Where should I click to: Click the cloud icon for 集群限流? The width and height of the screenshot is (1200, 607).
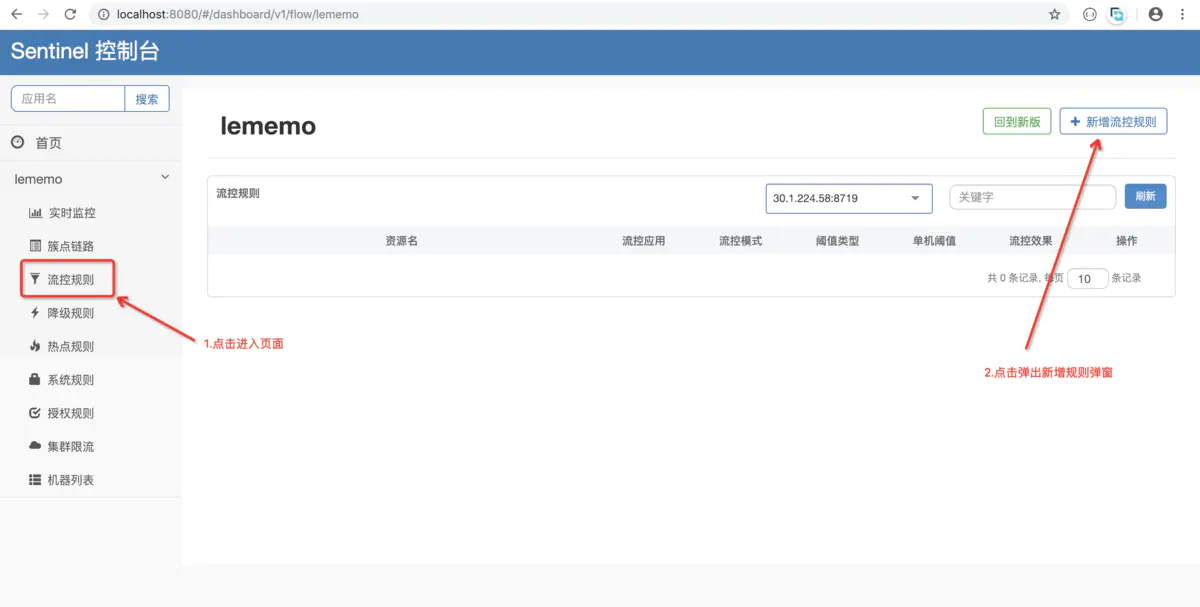tap(36, 446)
